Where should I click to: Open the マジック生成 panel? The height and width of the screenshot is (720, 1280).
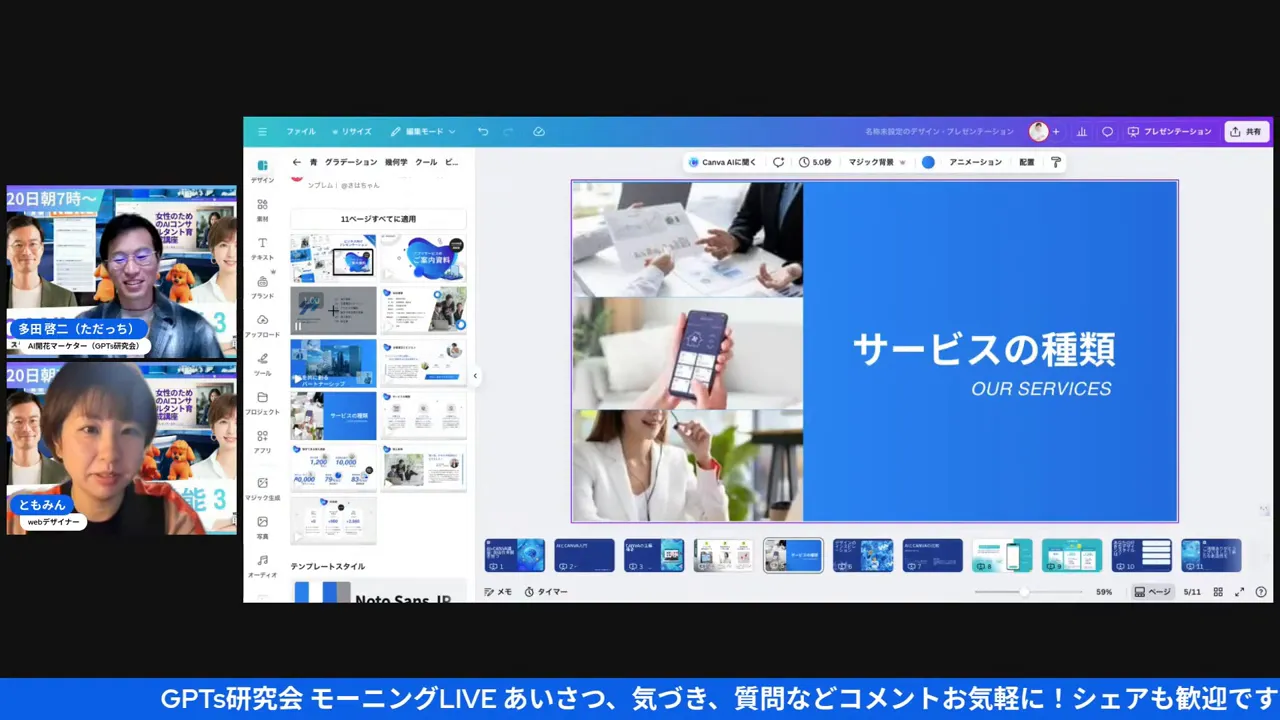click(x=262, y=487)
